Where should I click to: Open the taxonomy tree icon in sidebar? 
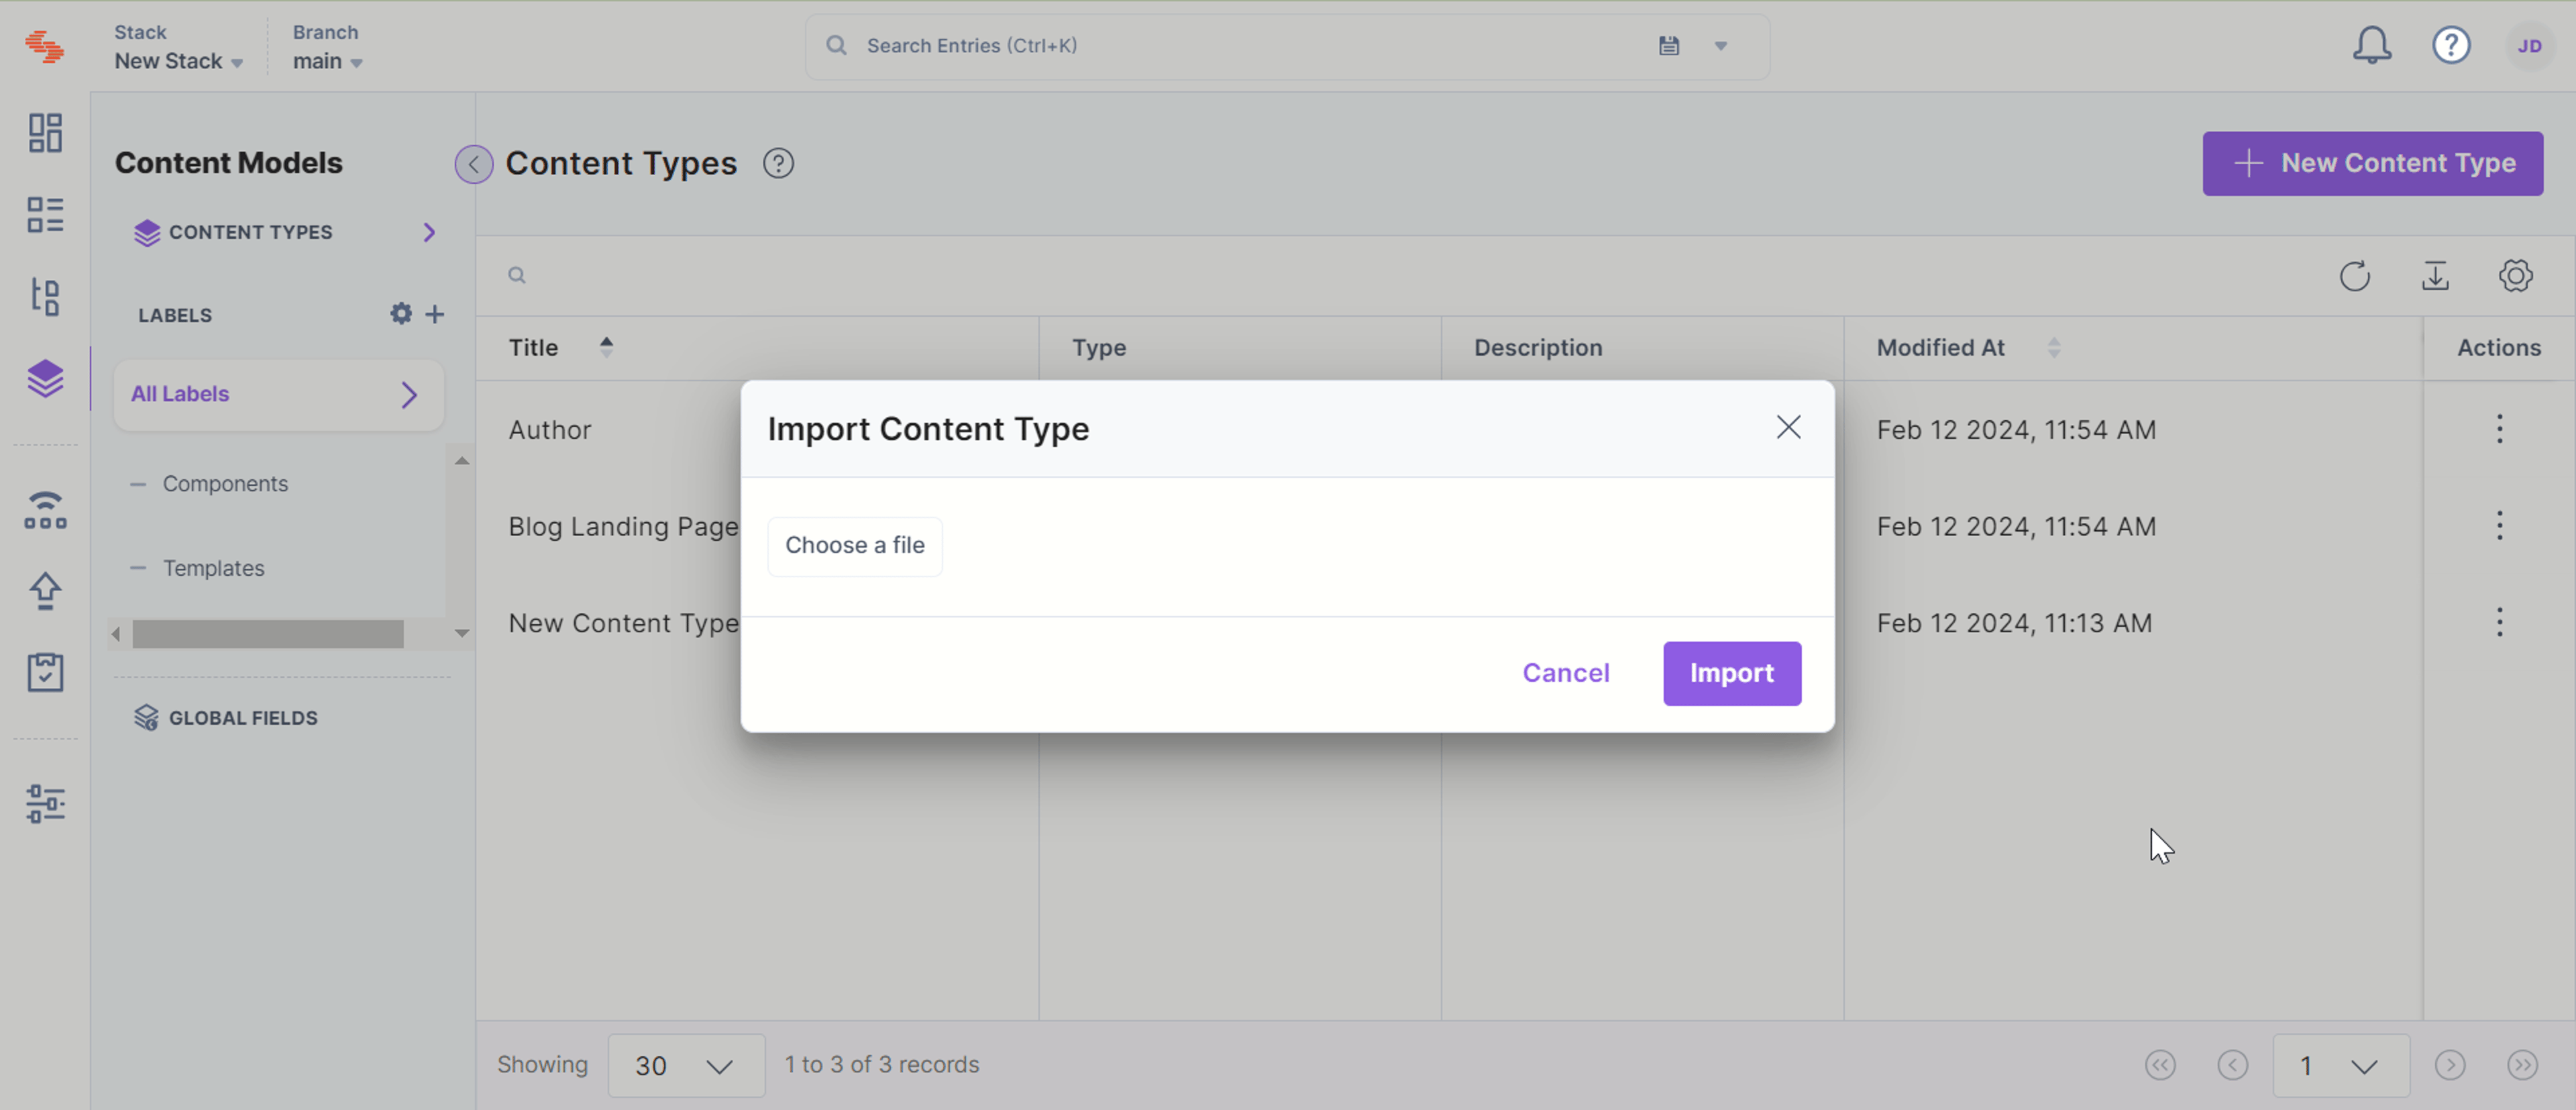pos(45,296)
